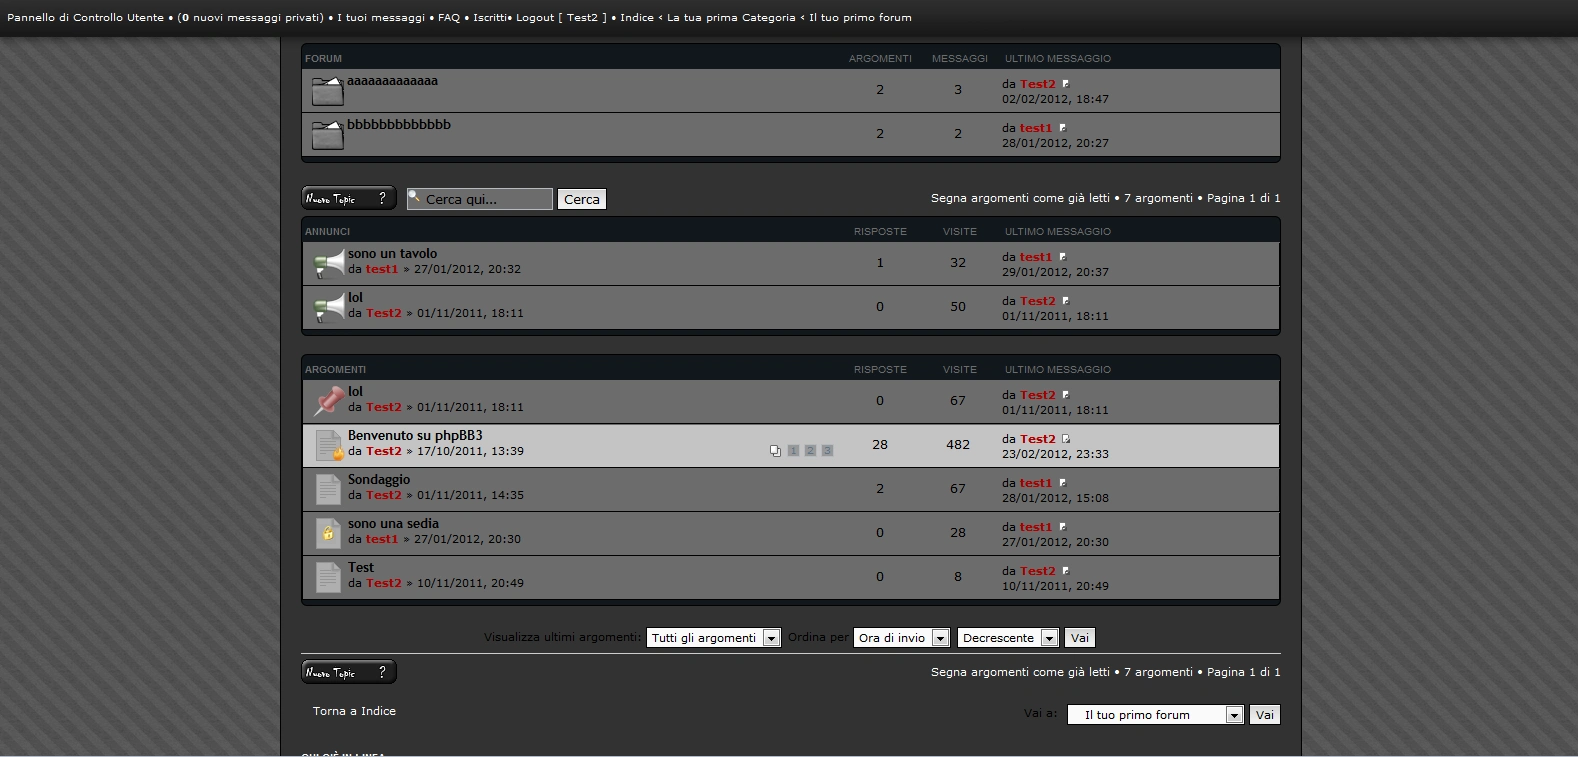Open topic 'Test'
The height and width of the screenshot is (757, 1578).
[361, 568]
